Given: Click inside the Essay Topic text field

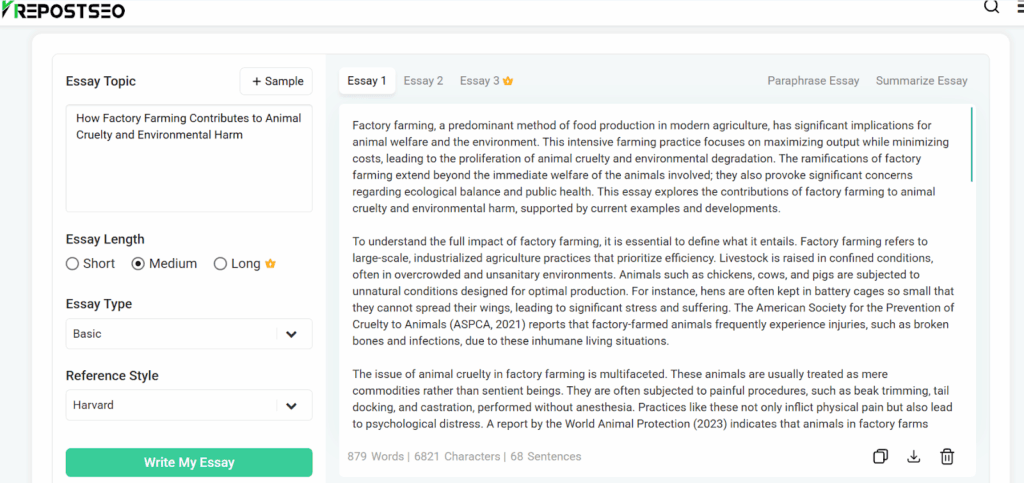Looking at the screenshot, I should point(189,158).
